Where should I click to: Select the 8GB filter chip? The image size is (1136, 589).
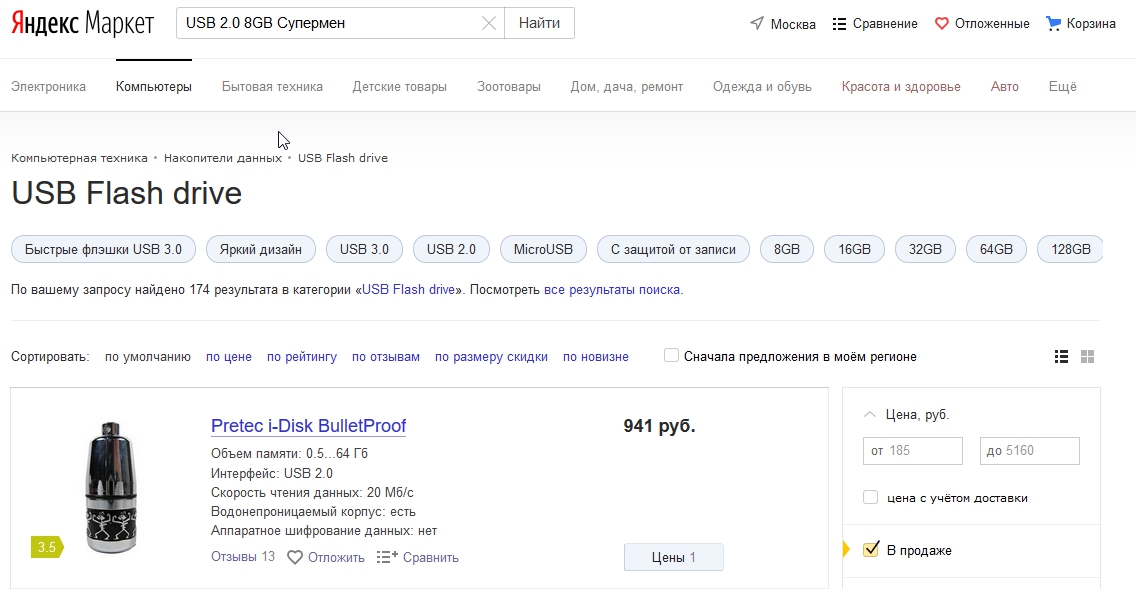coord(787,249)
